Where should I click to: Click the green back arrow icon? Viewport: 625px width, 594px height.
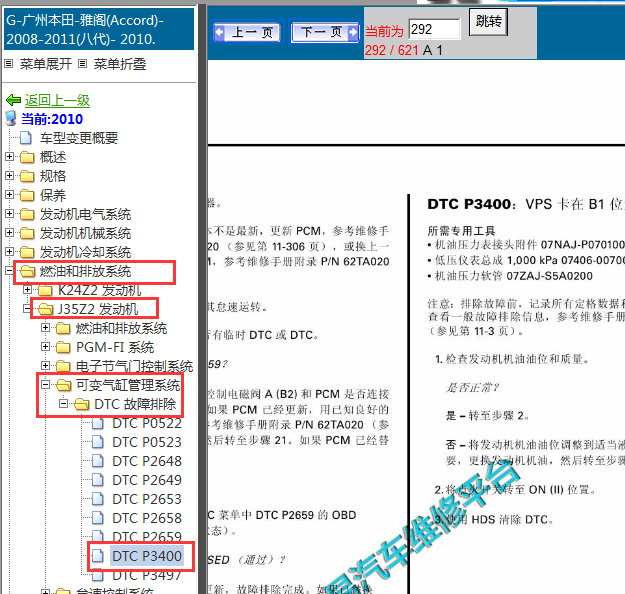point(14,100)
